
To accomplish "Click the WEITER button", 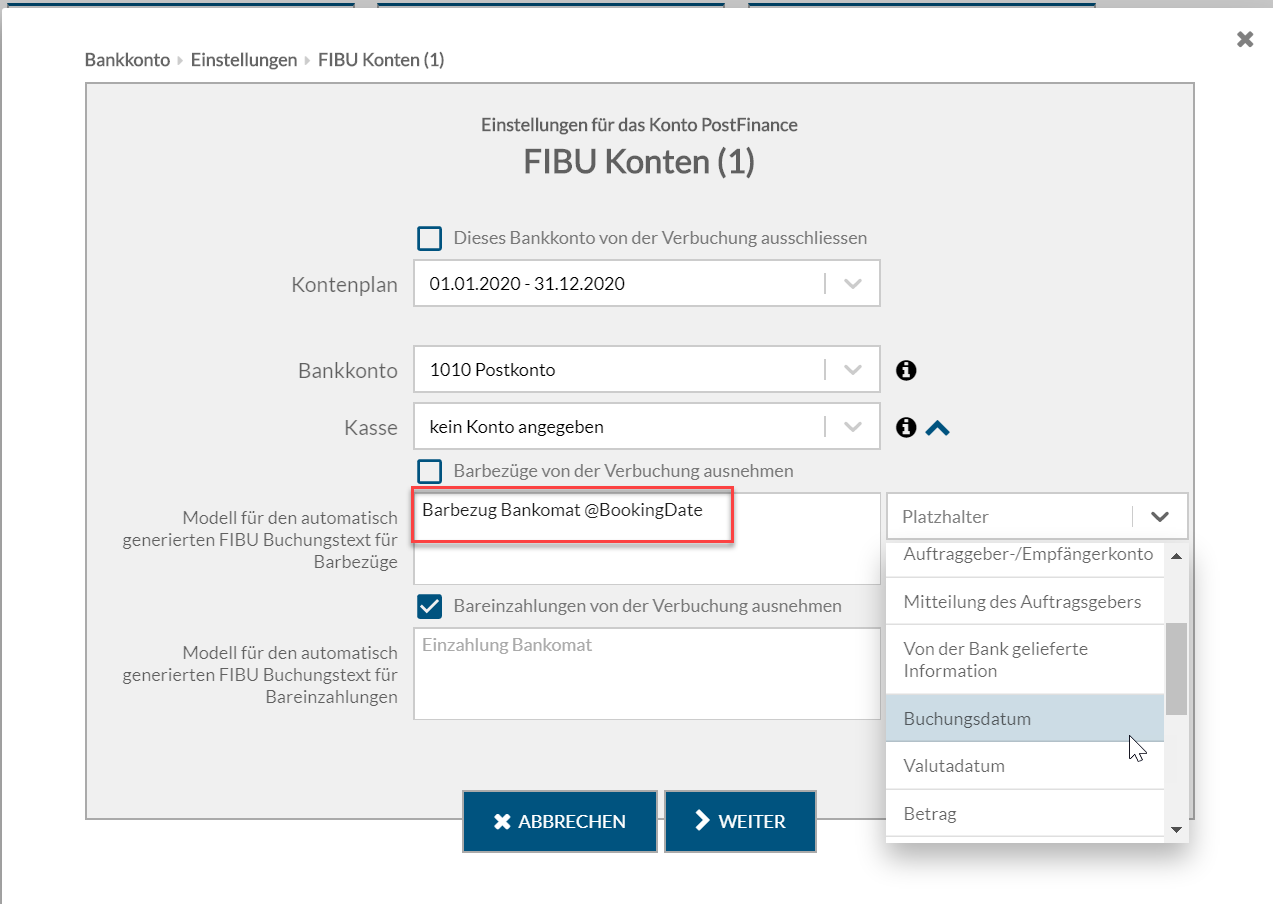I will [740, 821].
